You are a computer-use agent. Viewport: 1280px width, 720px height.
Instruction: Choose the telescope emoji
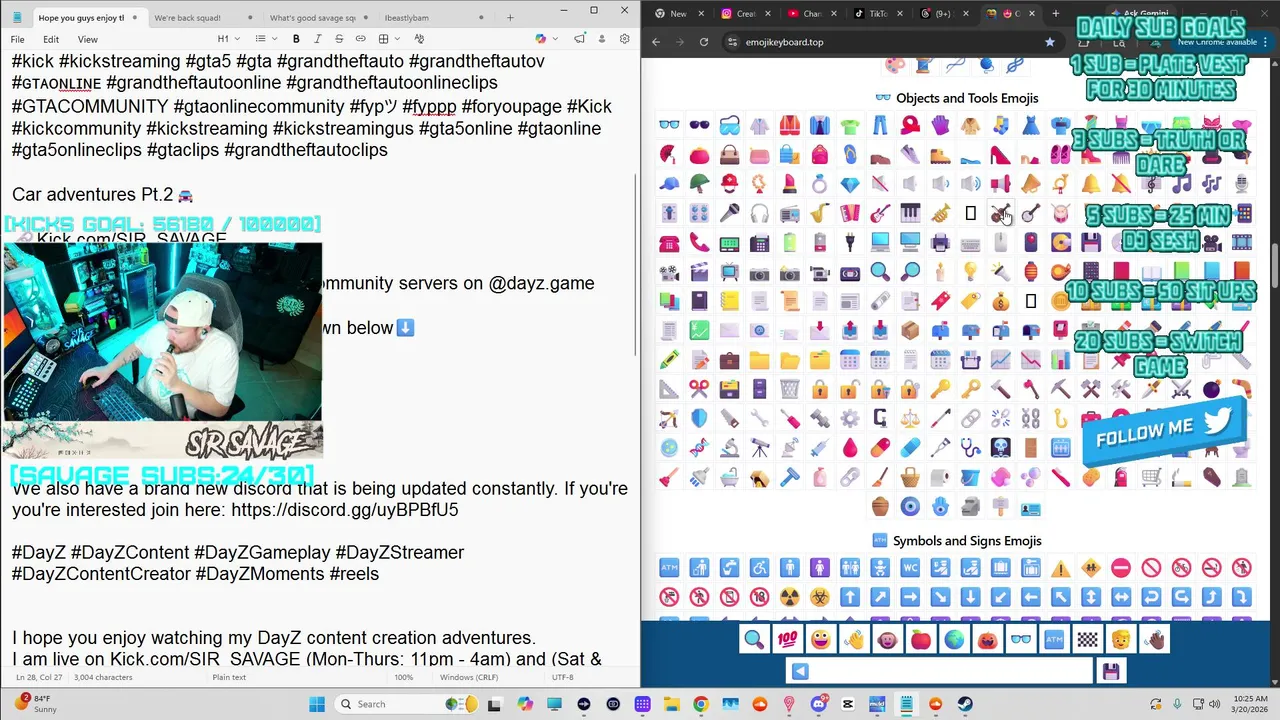coord(759,447)
